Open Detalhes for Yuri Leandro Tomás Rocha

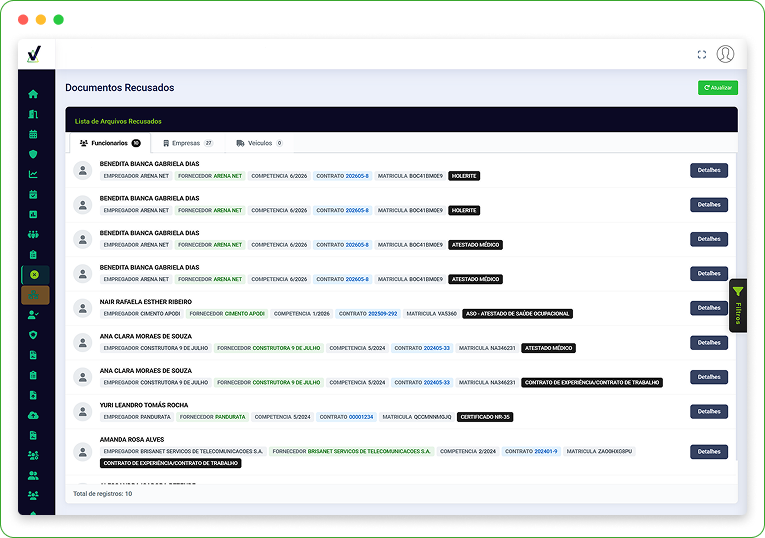[709, 411]
